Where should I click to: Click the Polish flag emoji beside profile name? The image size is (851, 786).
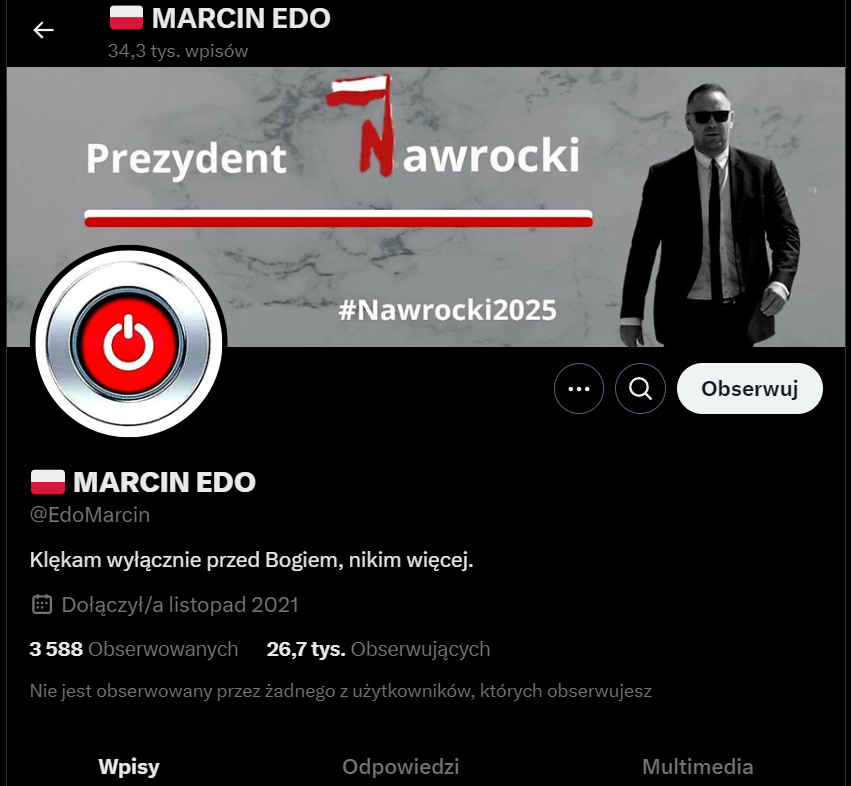click(48, 482)
